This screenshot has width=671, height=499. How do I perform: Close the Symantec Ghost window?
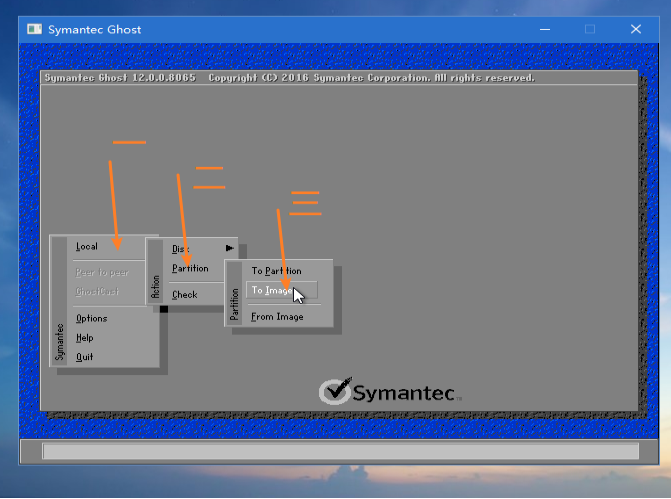pos(636,29)
